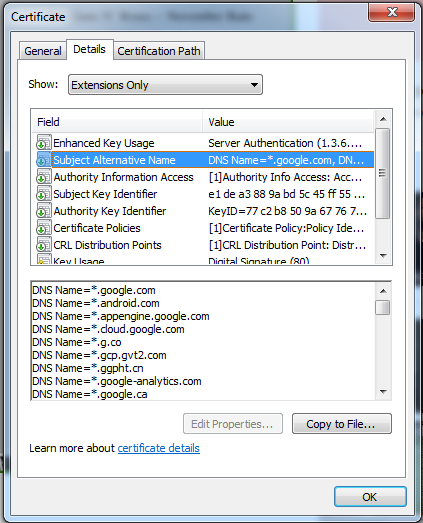Click the Authority Information Access row icon

tap(44, 176)
